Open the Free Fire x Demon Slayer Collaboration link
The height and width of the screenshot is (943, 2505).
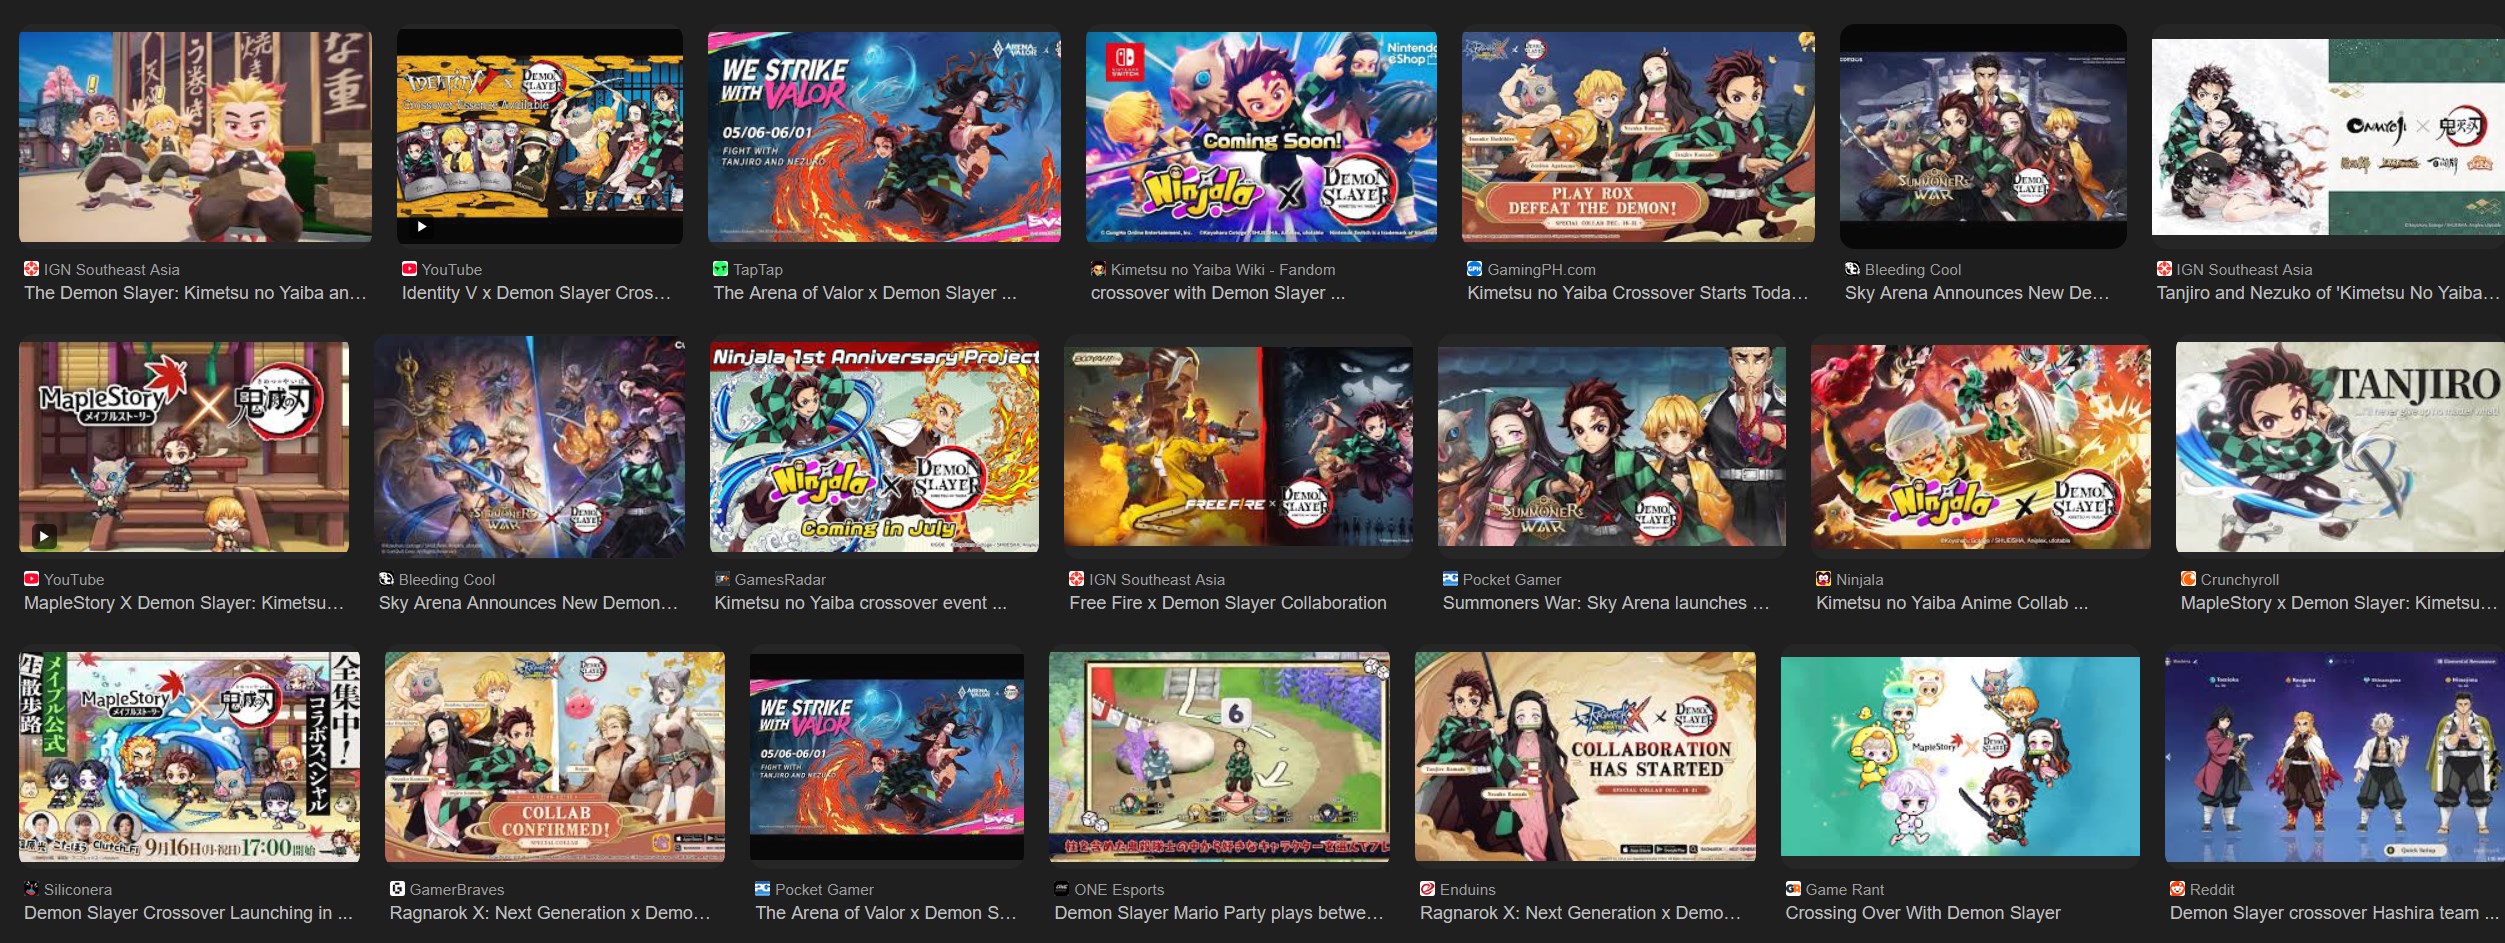coord(1227,603)
